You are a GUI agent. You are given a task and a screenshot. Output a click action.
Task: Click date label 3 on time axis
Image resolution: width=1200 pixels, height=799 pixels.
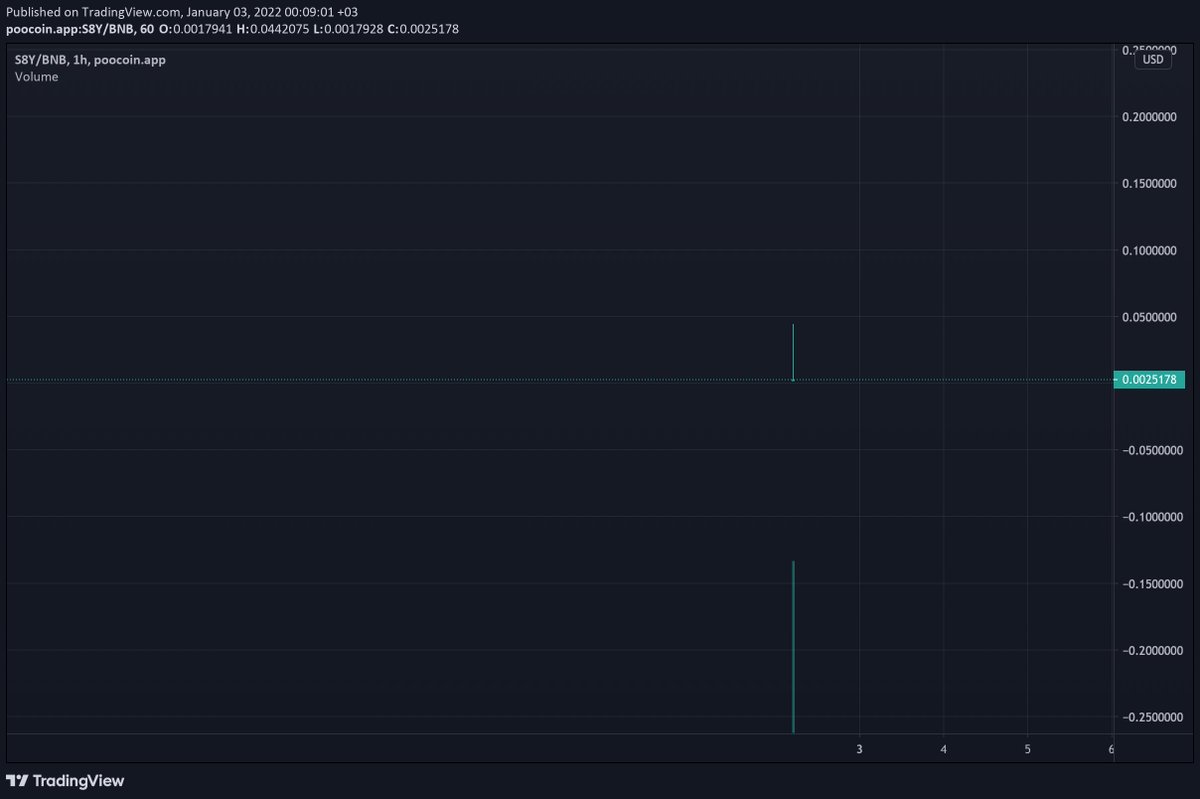[860, 748]
